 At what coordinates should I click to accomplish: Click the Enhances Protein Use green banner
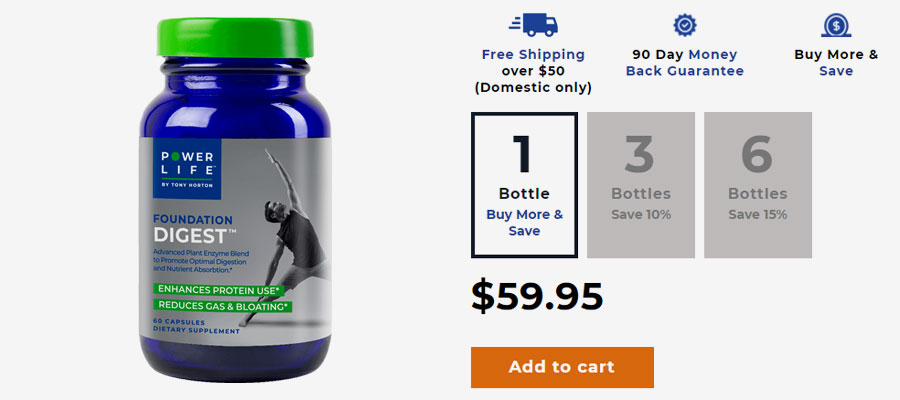tap(219, 289)
